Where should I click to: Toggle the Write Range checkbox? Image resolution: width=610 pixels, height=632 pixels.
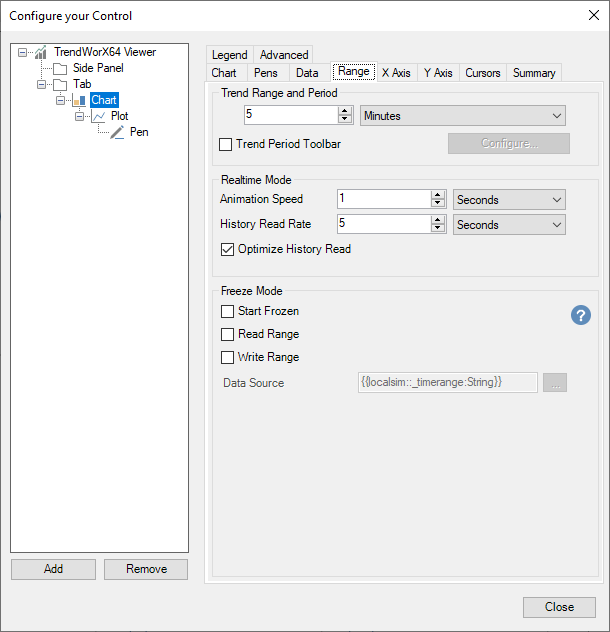(x=228, y=357)
